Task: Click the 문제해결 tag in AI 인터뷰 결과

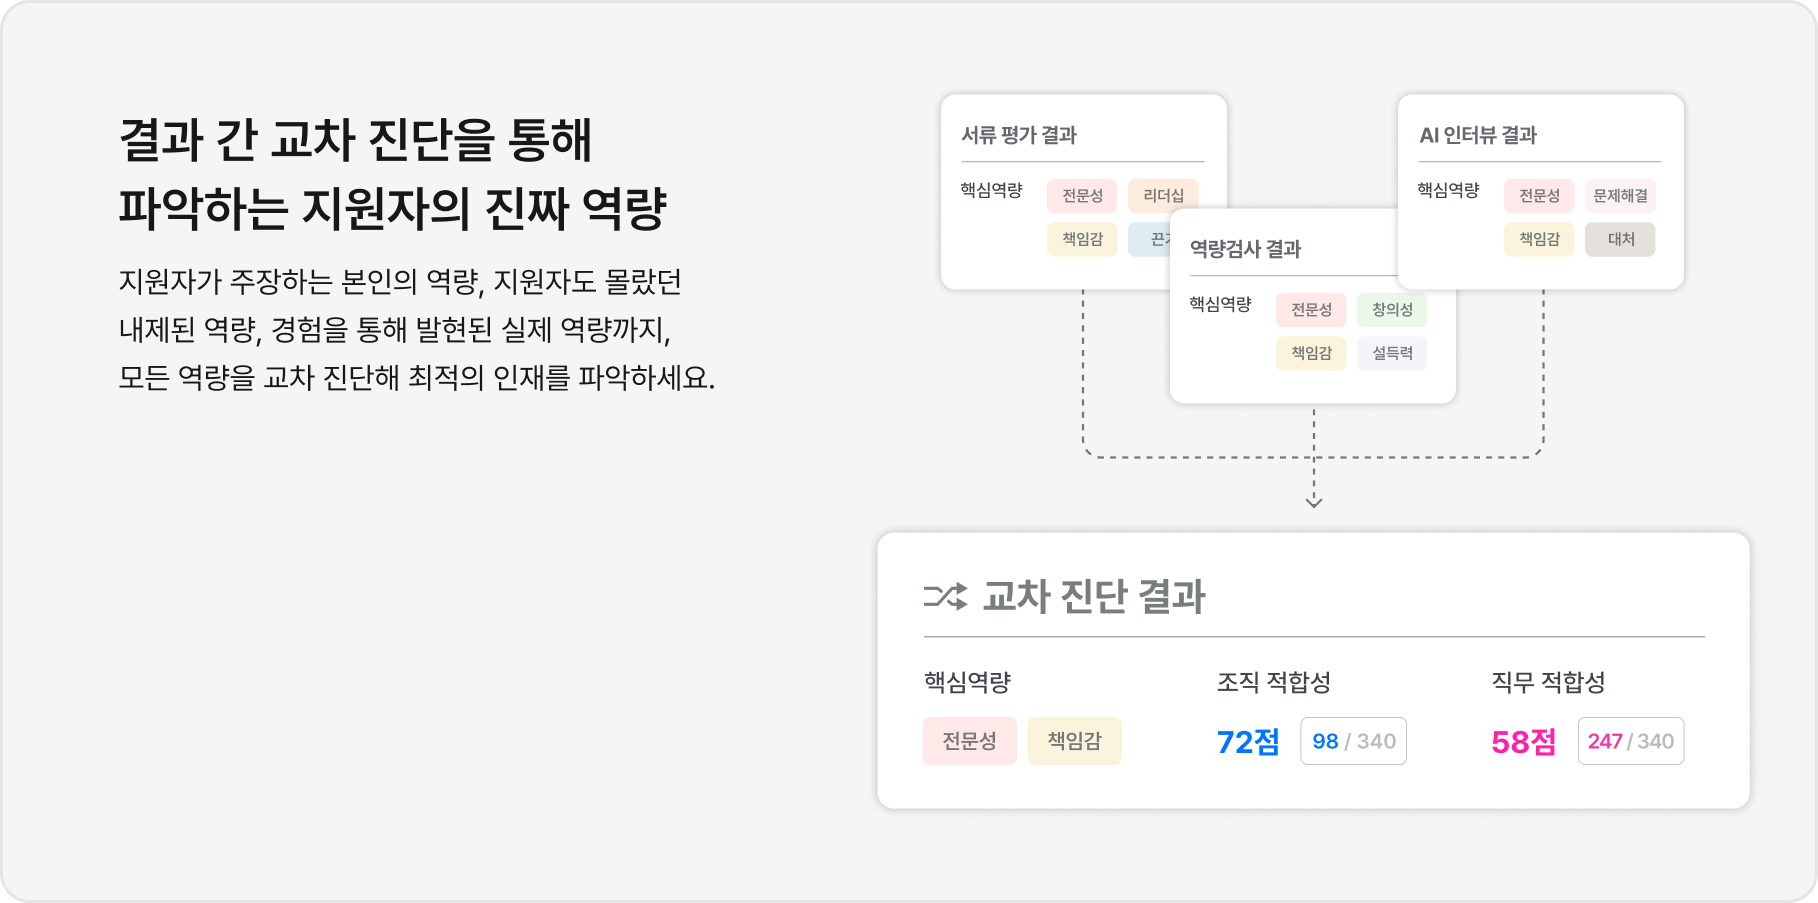Action: [x=1620, y=196]
